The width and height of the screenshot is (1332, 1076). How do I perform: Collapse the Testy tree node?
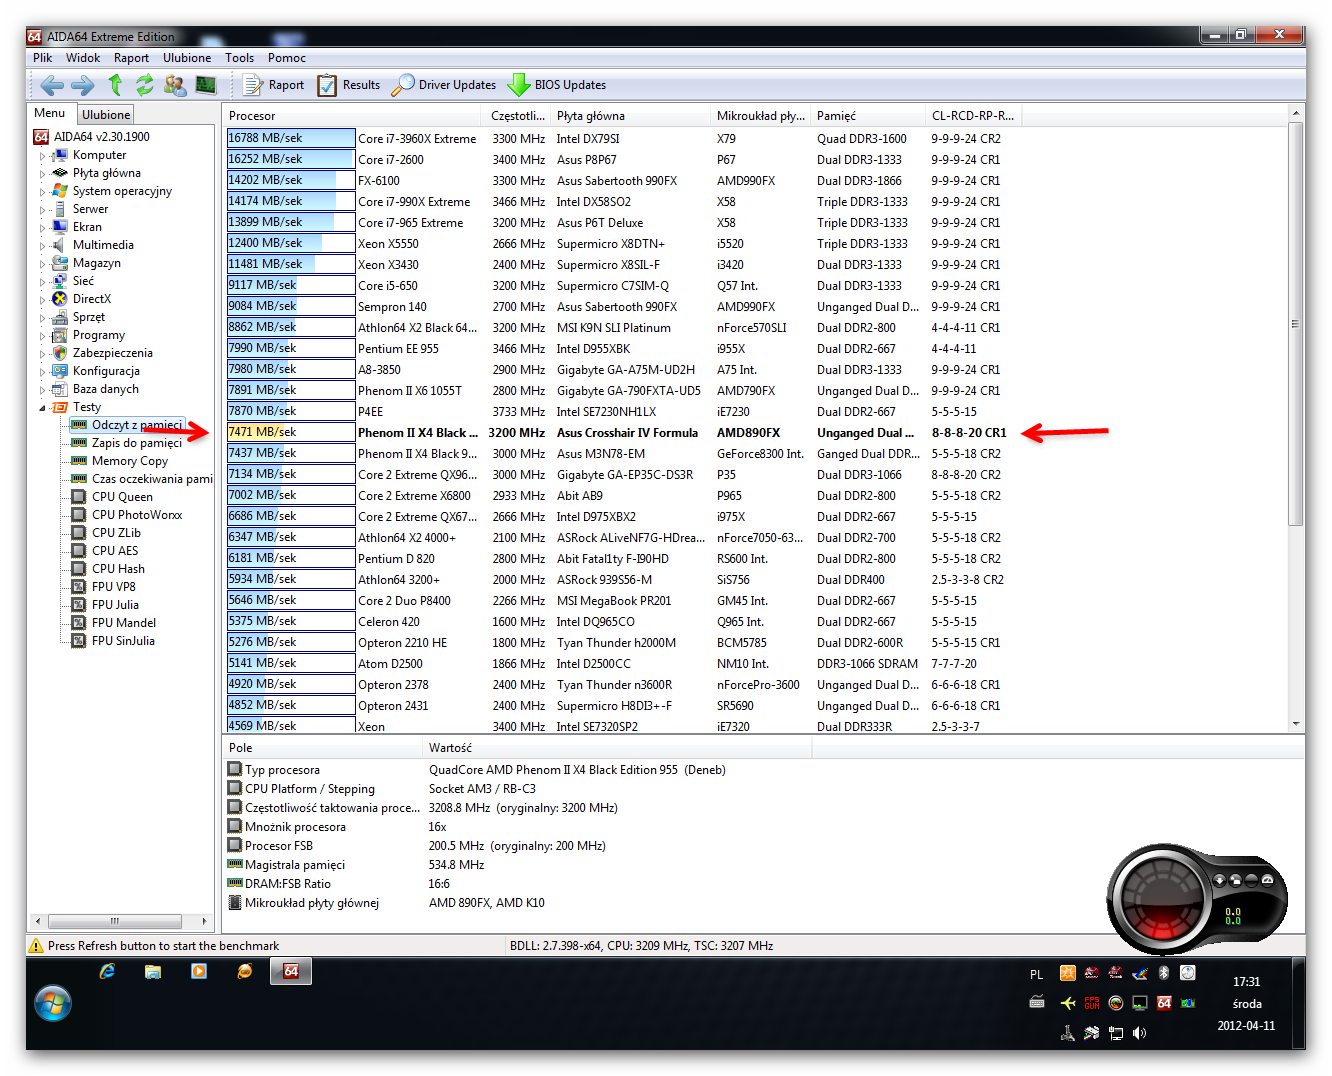pos(42,408)
